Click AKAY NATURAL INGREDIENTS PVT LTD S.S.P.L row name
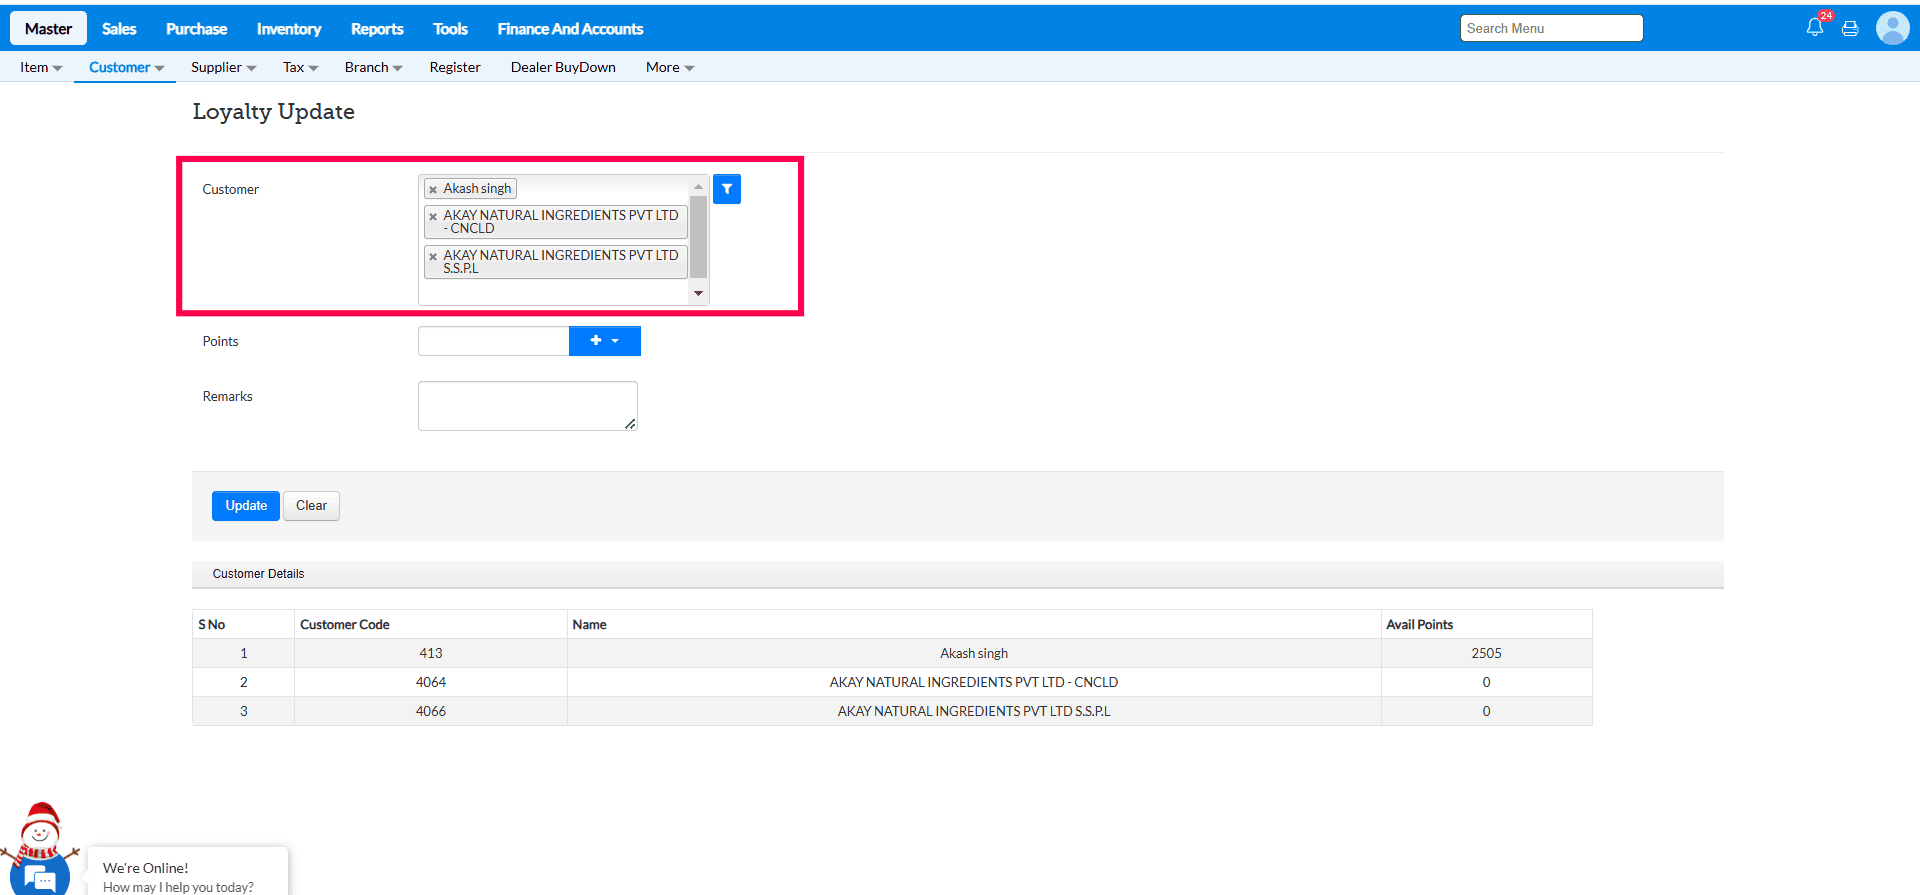The width and height of the screenshot is (1920, 895). click(974, 711)
